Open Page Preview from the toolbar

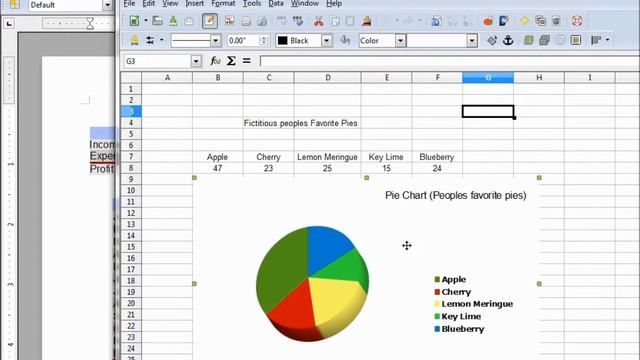262,21
